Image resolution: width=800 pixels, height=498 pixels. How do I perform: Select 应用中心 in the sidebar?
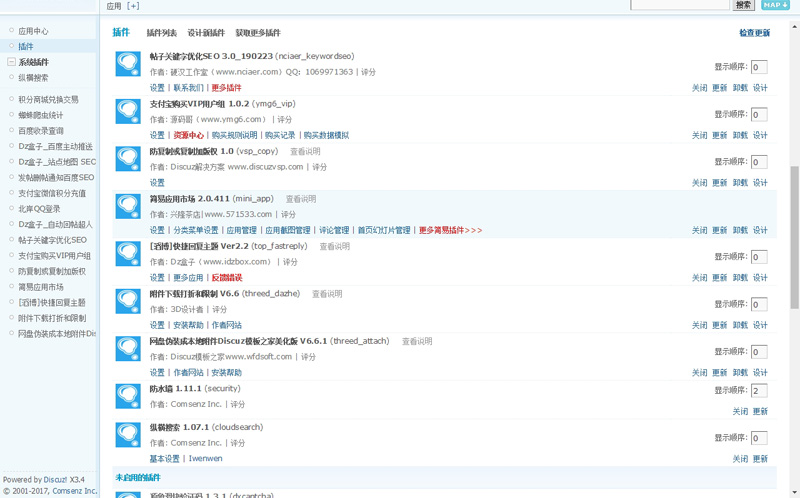[33, 31]
